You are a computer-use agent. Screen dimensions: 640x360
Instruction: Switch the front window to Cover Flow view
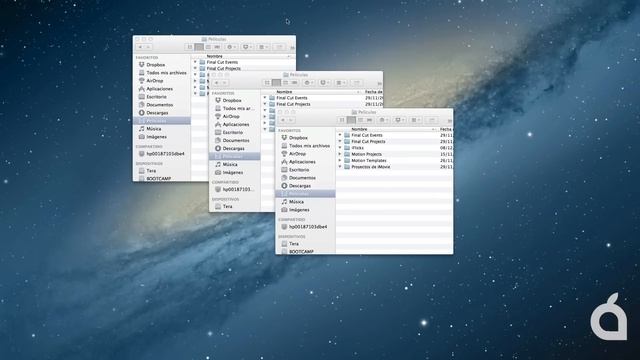coord(369,120)
